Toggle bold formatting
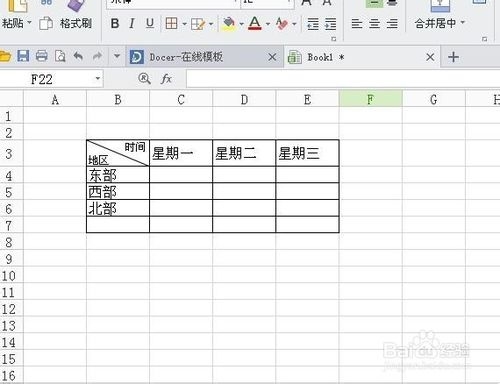Image resolution: width=500 pixels, height=384 pixels. click(x=115, y=23)
